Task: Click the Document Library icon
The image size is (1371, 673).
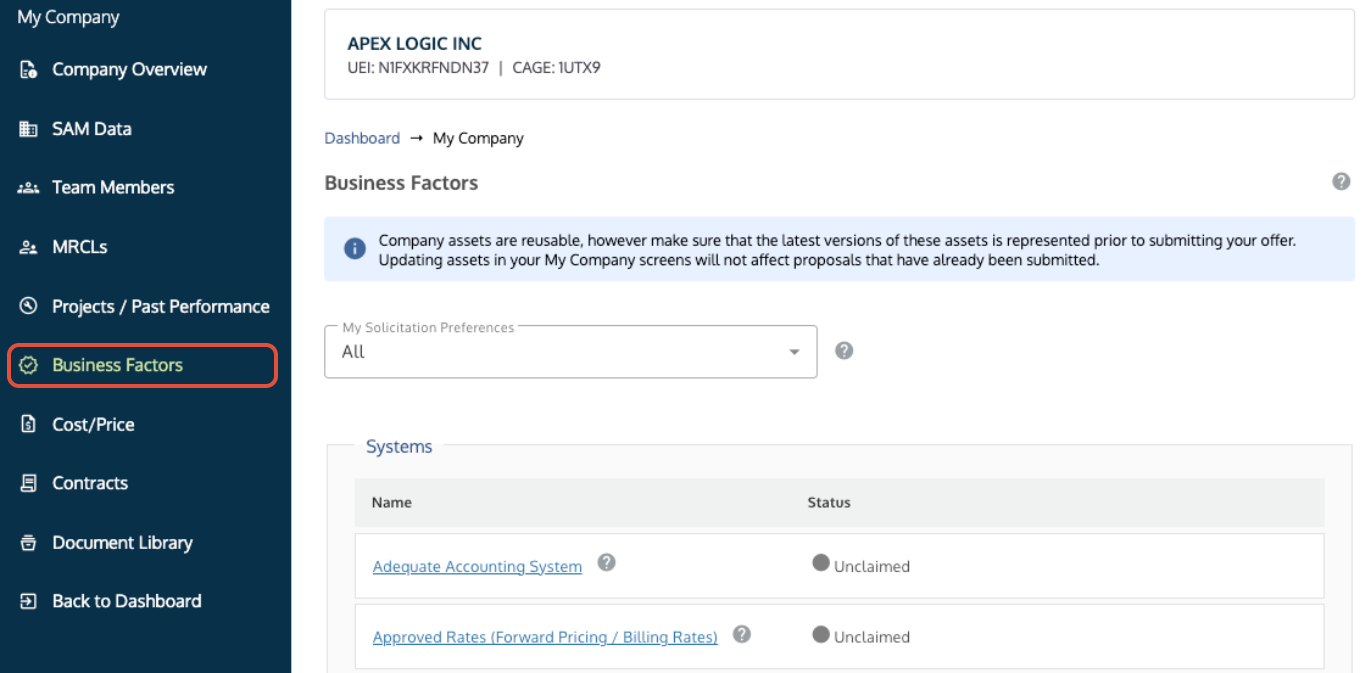Action: pos(29,543)
